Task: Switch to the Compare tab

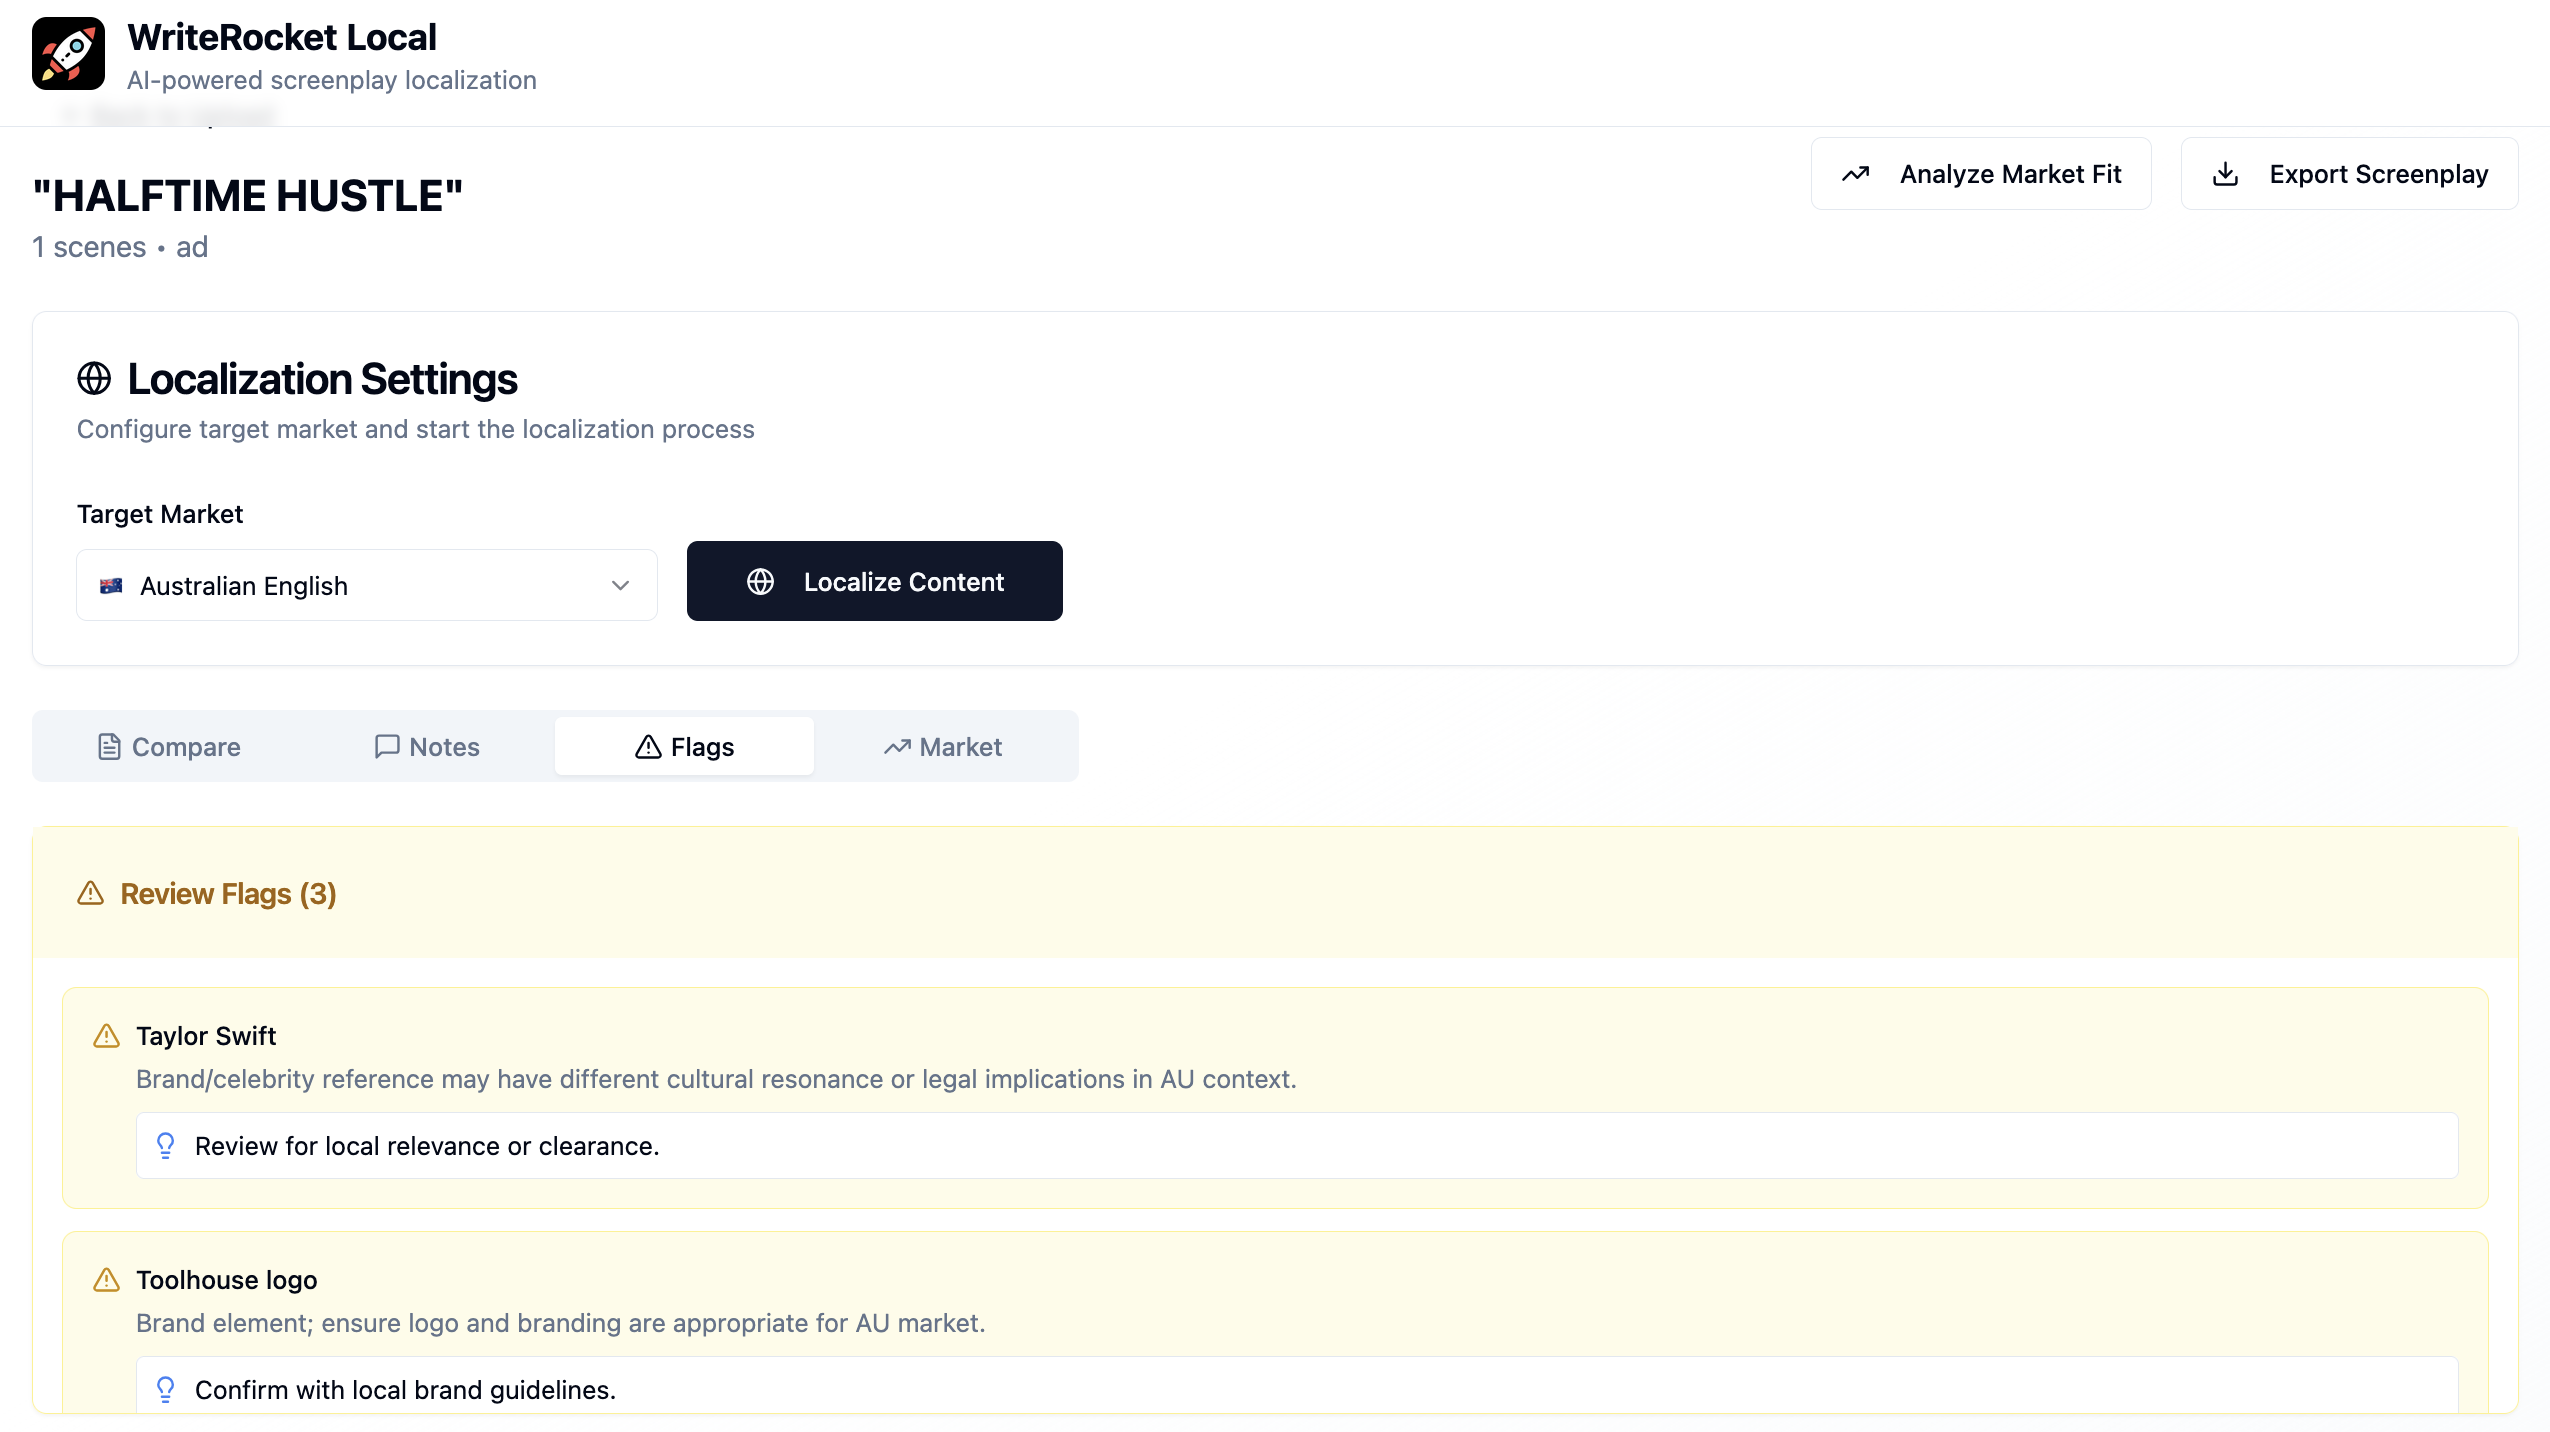Action: (x=169, y=747)
